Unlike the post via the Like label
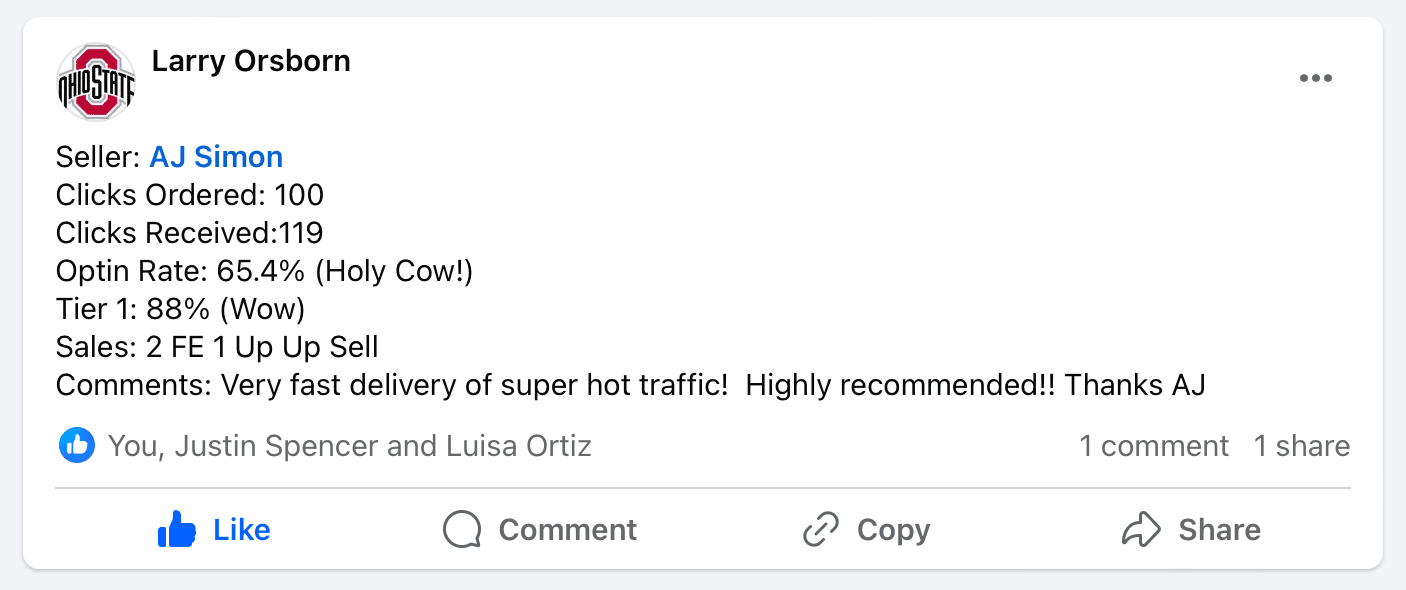The image size is (1406, 590). (x=242, y=529)
